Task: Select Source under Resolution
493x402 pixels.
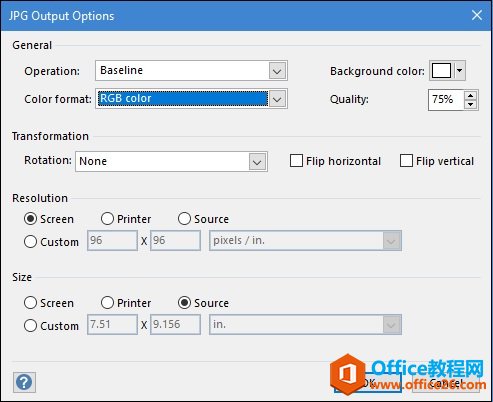Action: tap(184, 219)
